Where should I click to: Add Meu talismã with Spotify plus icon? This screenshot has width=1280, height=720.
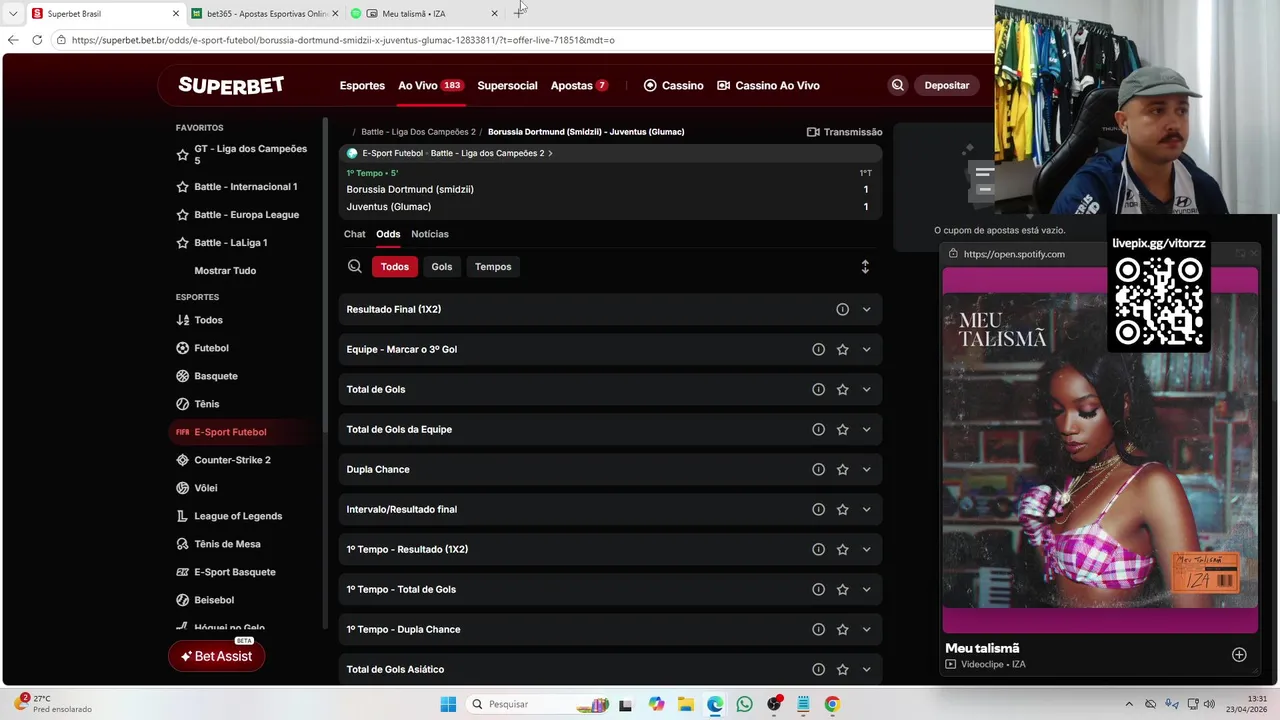click(x=1239, y=655)
